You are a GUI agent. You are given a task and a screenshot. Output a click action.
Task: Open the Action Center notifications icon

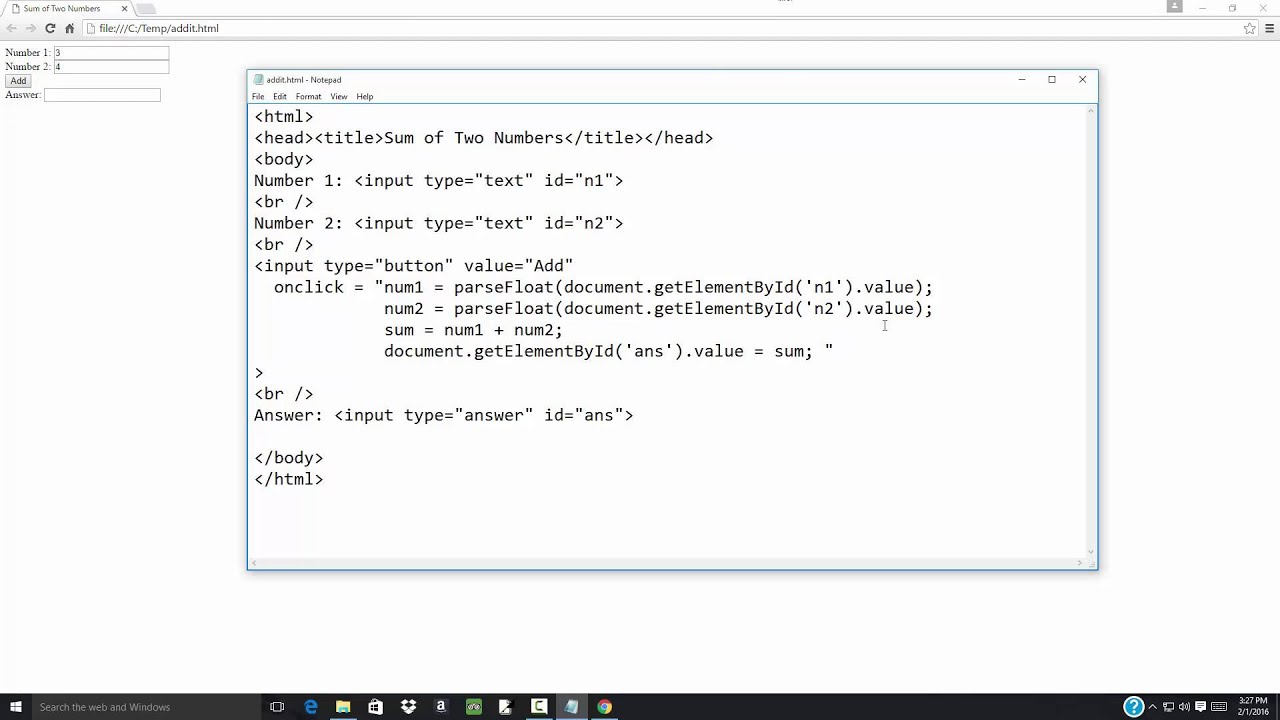[x=1201, y=707]
